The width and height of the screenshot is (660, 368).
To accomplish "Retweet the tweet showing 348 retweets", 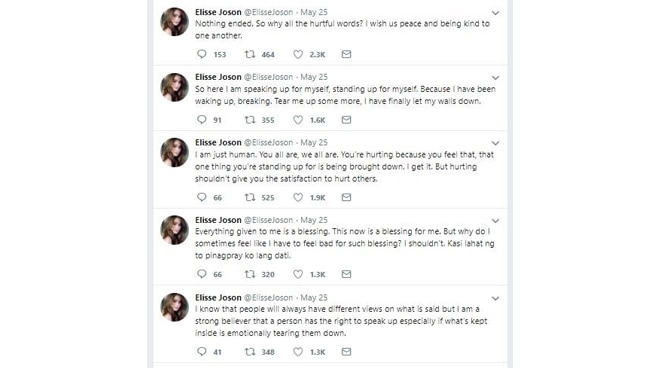I will [250, 352].
